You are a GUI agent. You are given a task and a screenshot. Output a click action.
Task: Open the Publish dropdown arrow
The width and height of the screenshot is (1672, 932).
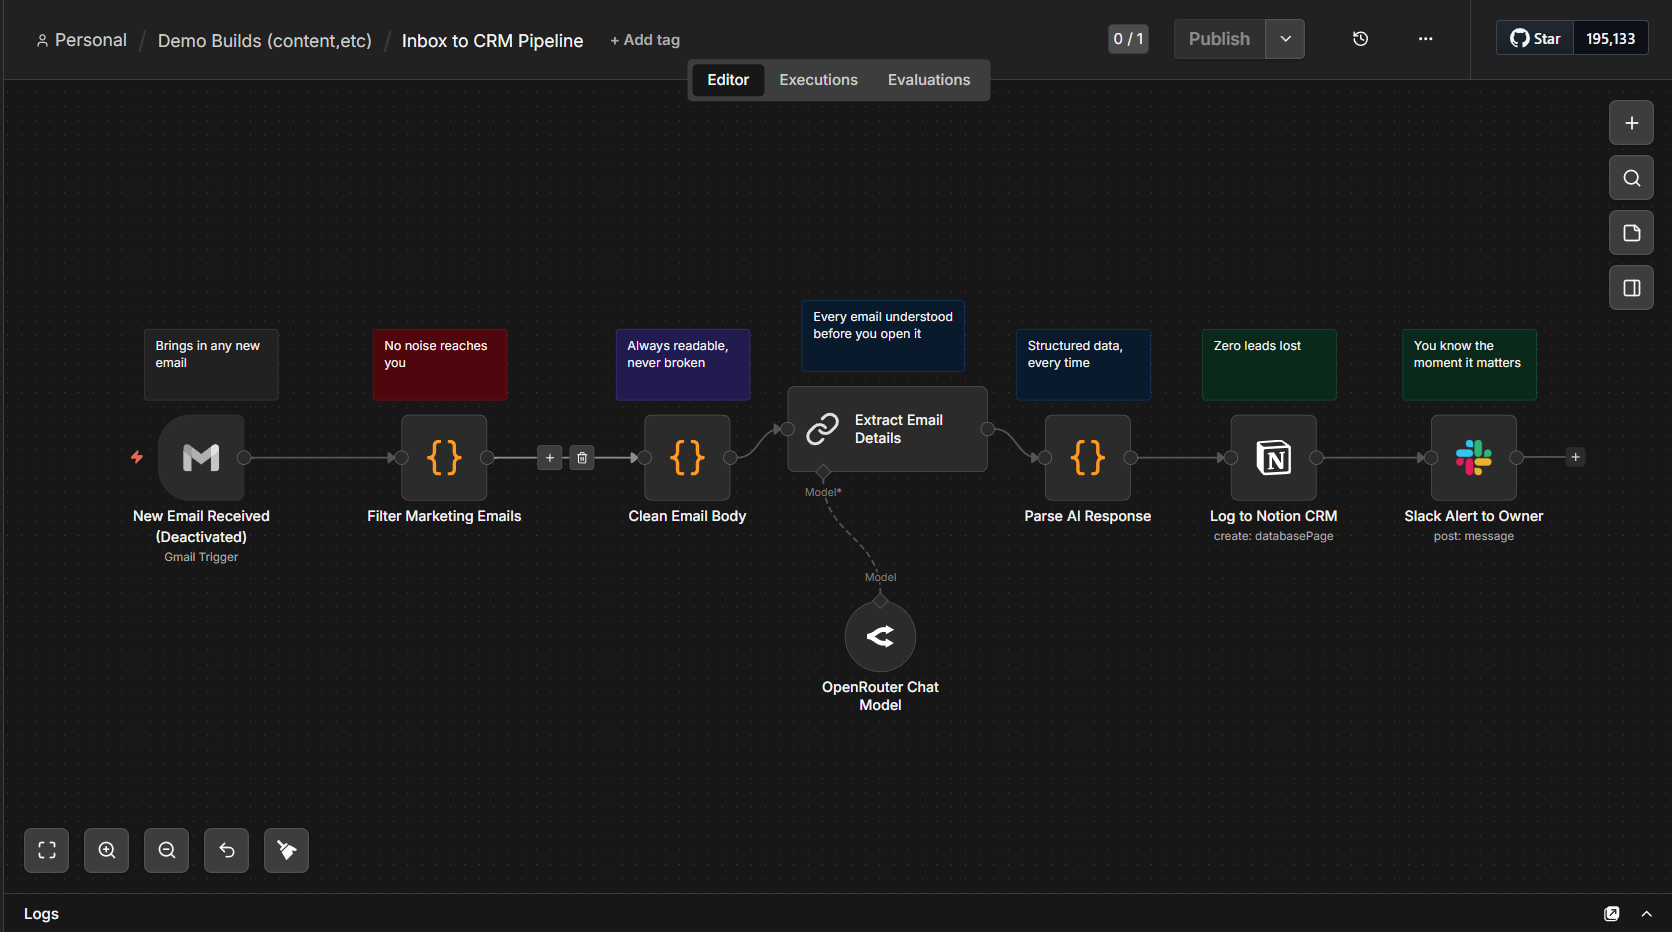coord(1285,39)
